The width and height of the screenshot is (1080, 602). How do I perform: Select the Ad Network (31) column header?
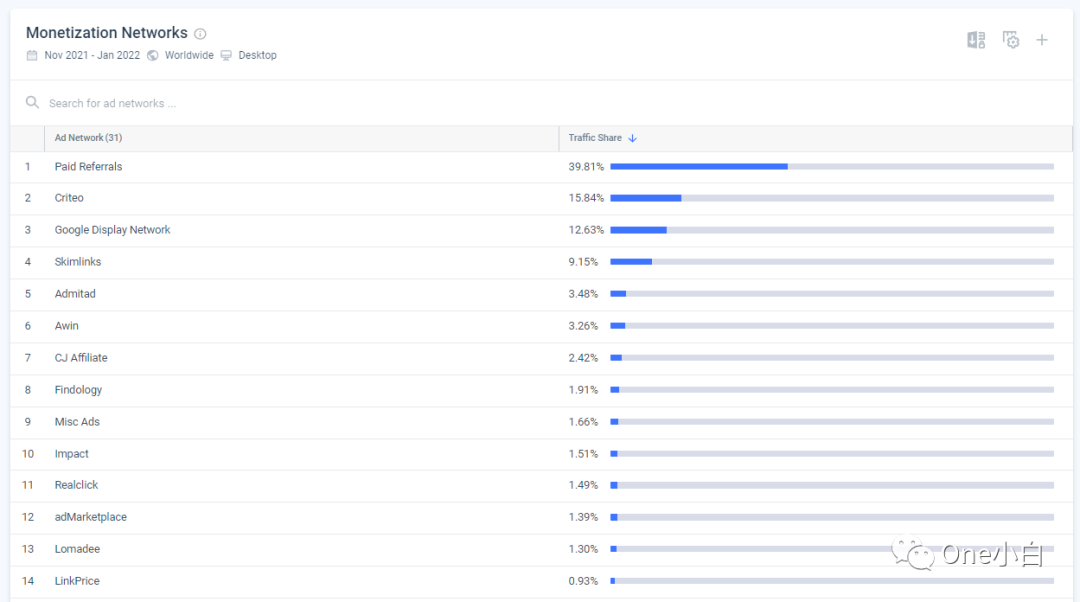pyautogui.click(x=88, y=138)
